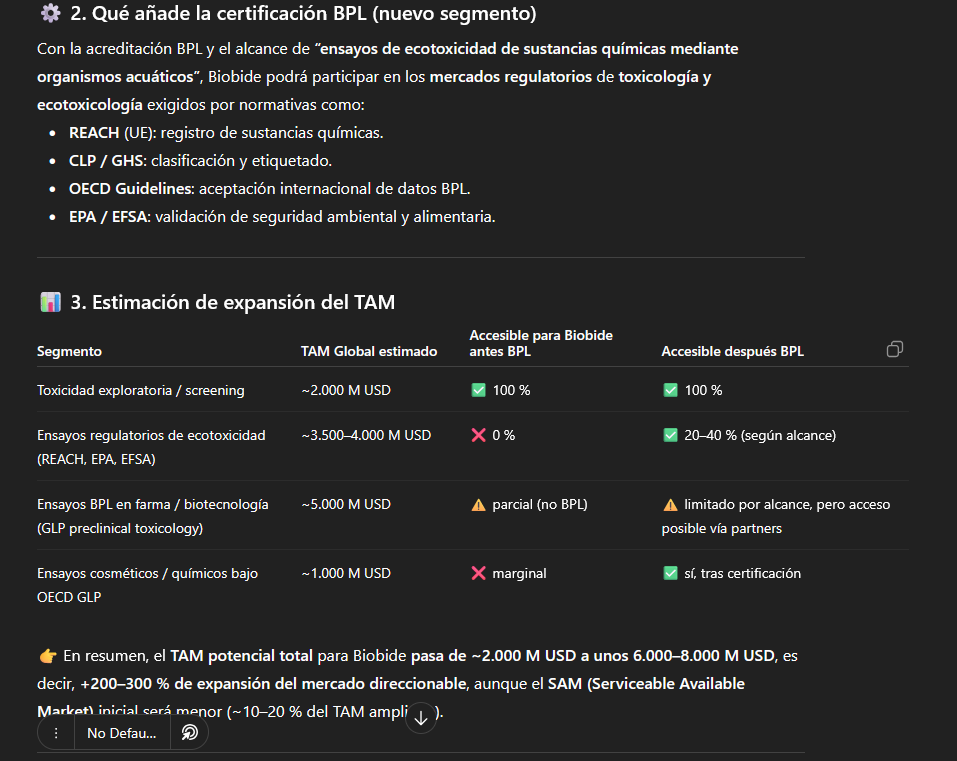This screenshot has width=957, height=761.
Task: Click the "TAM Global estimado" column header
Action: tap(368, 351)
